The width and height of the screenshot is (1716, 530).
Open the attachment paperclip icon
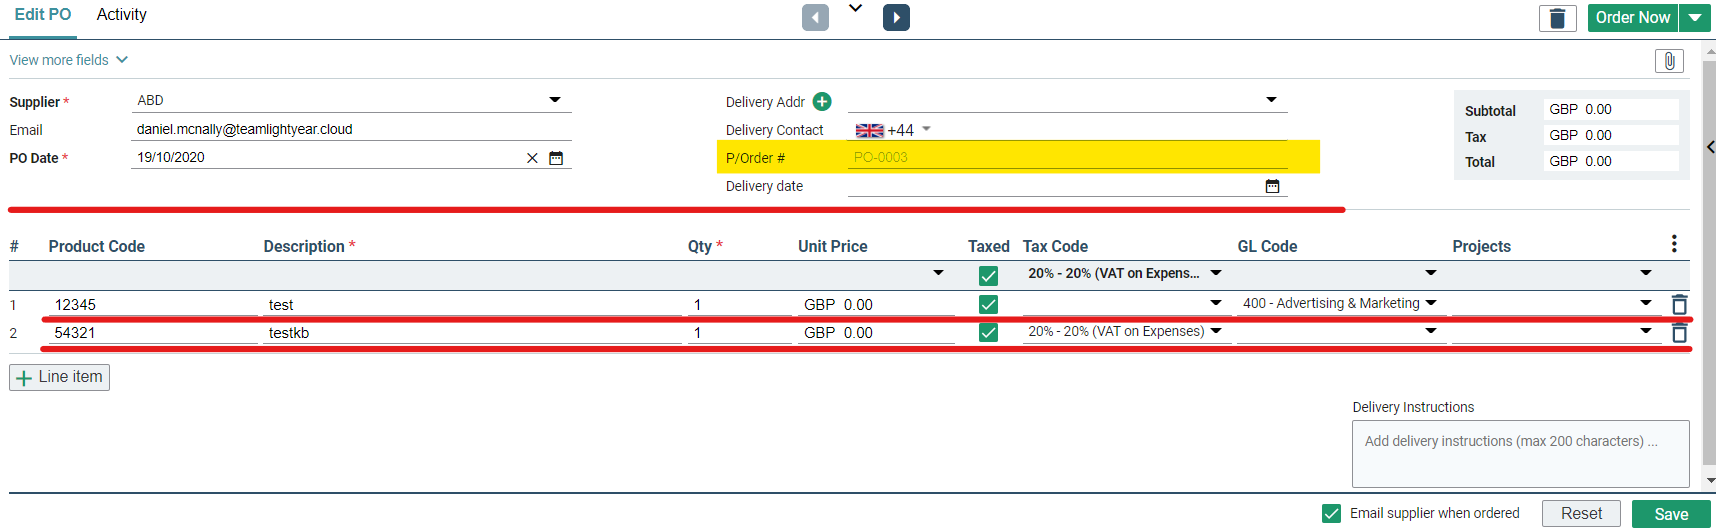tap(1669, 61)
